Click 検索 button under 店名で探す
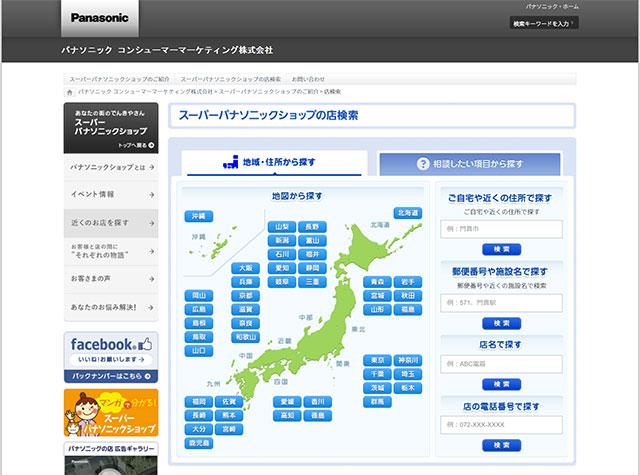This screenshot has width=640, height=475. point(502,384)
